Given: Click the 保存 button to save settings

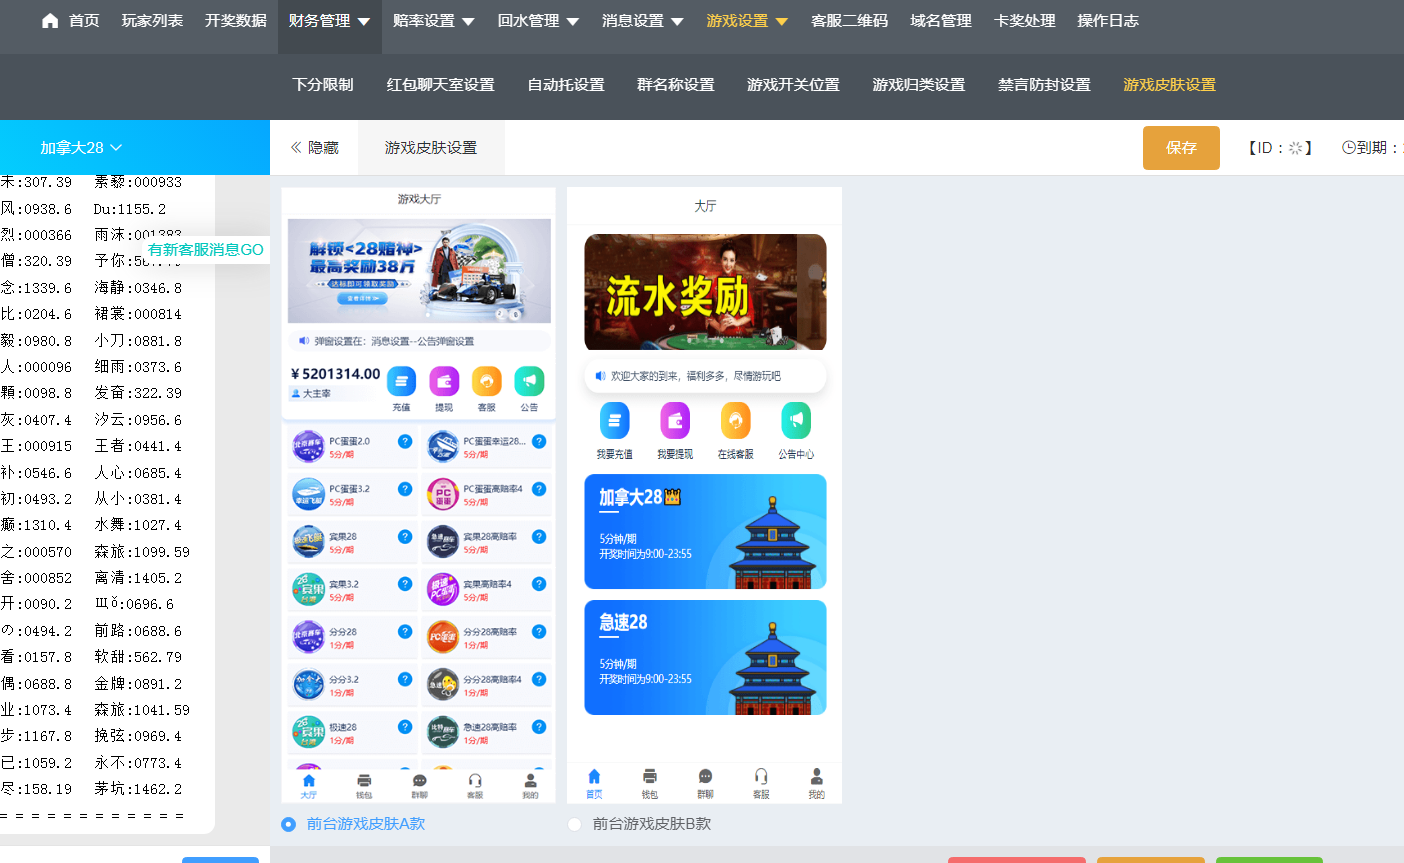Looking at the screenshot, I should [x=1181, y=146].
